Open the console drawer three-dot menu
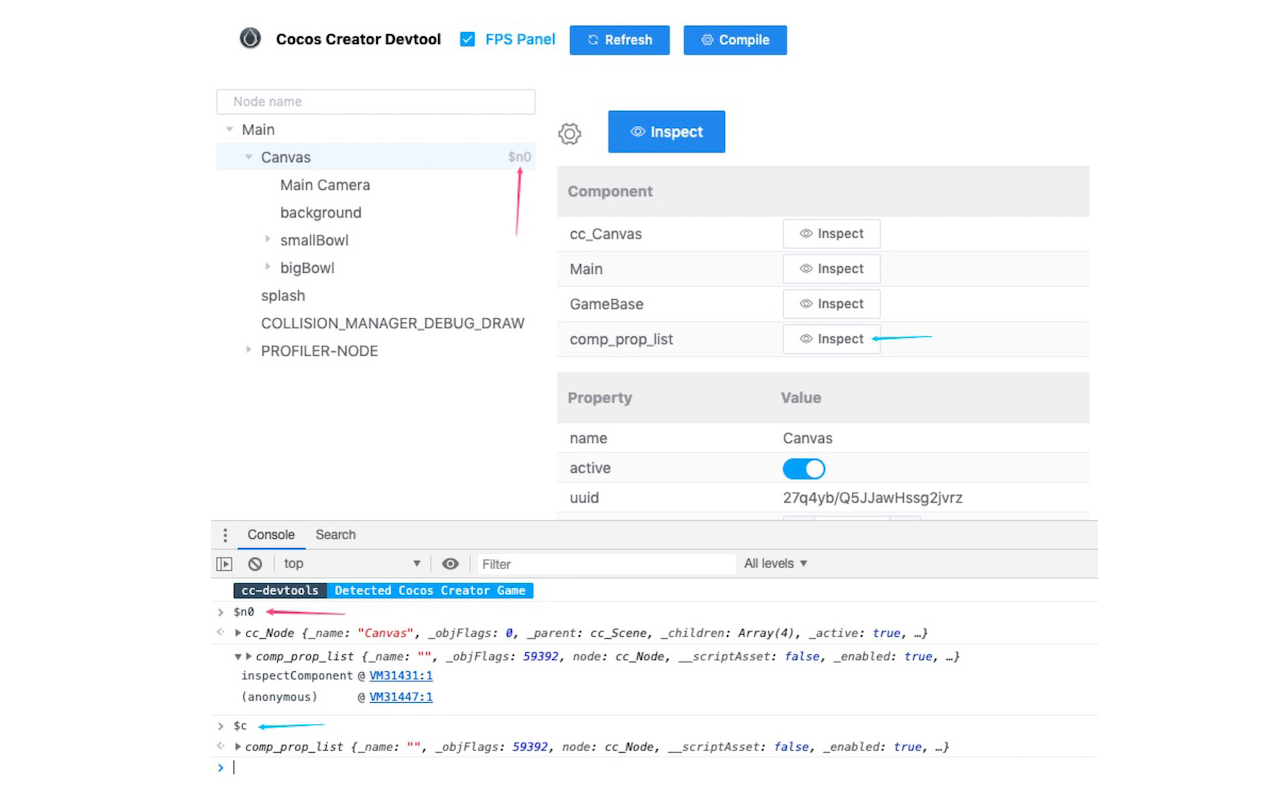 225,535
